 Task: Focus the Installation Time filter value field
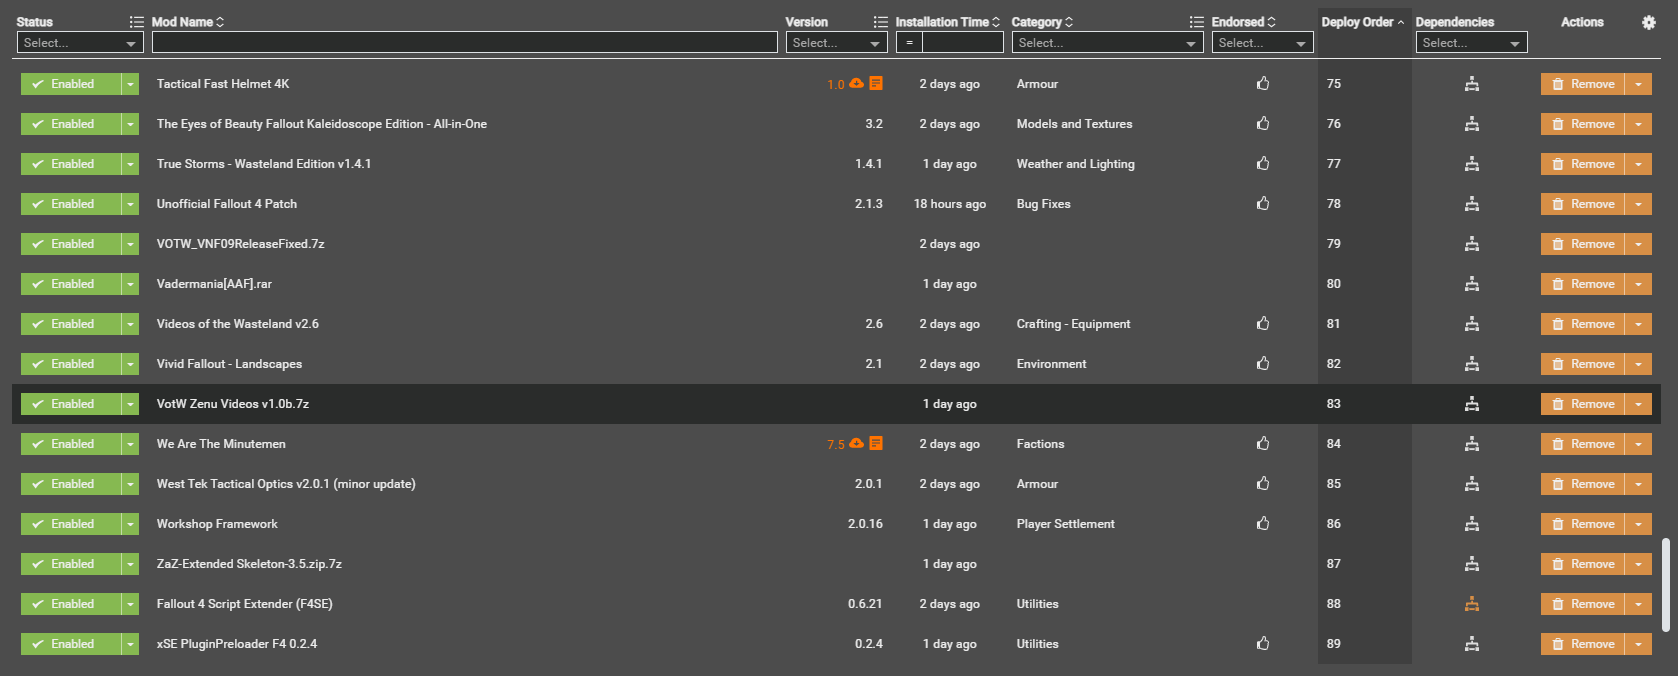(963, 43)
